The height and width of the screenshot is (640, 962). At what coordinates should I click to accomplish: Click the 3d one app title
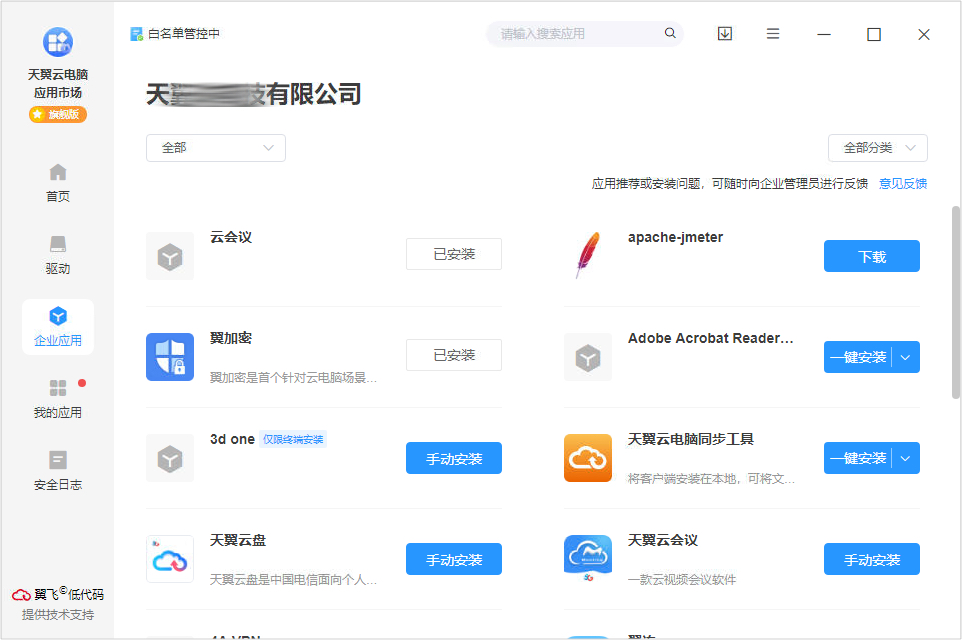point(232,439)
